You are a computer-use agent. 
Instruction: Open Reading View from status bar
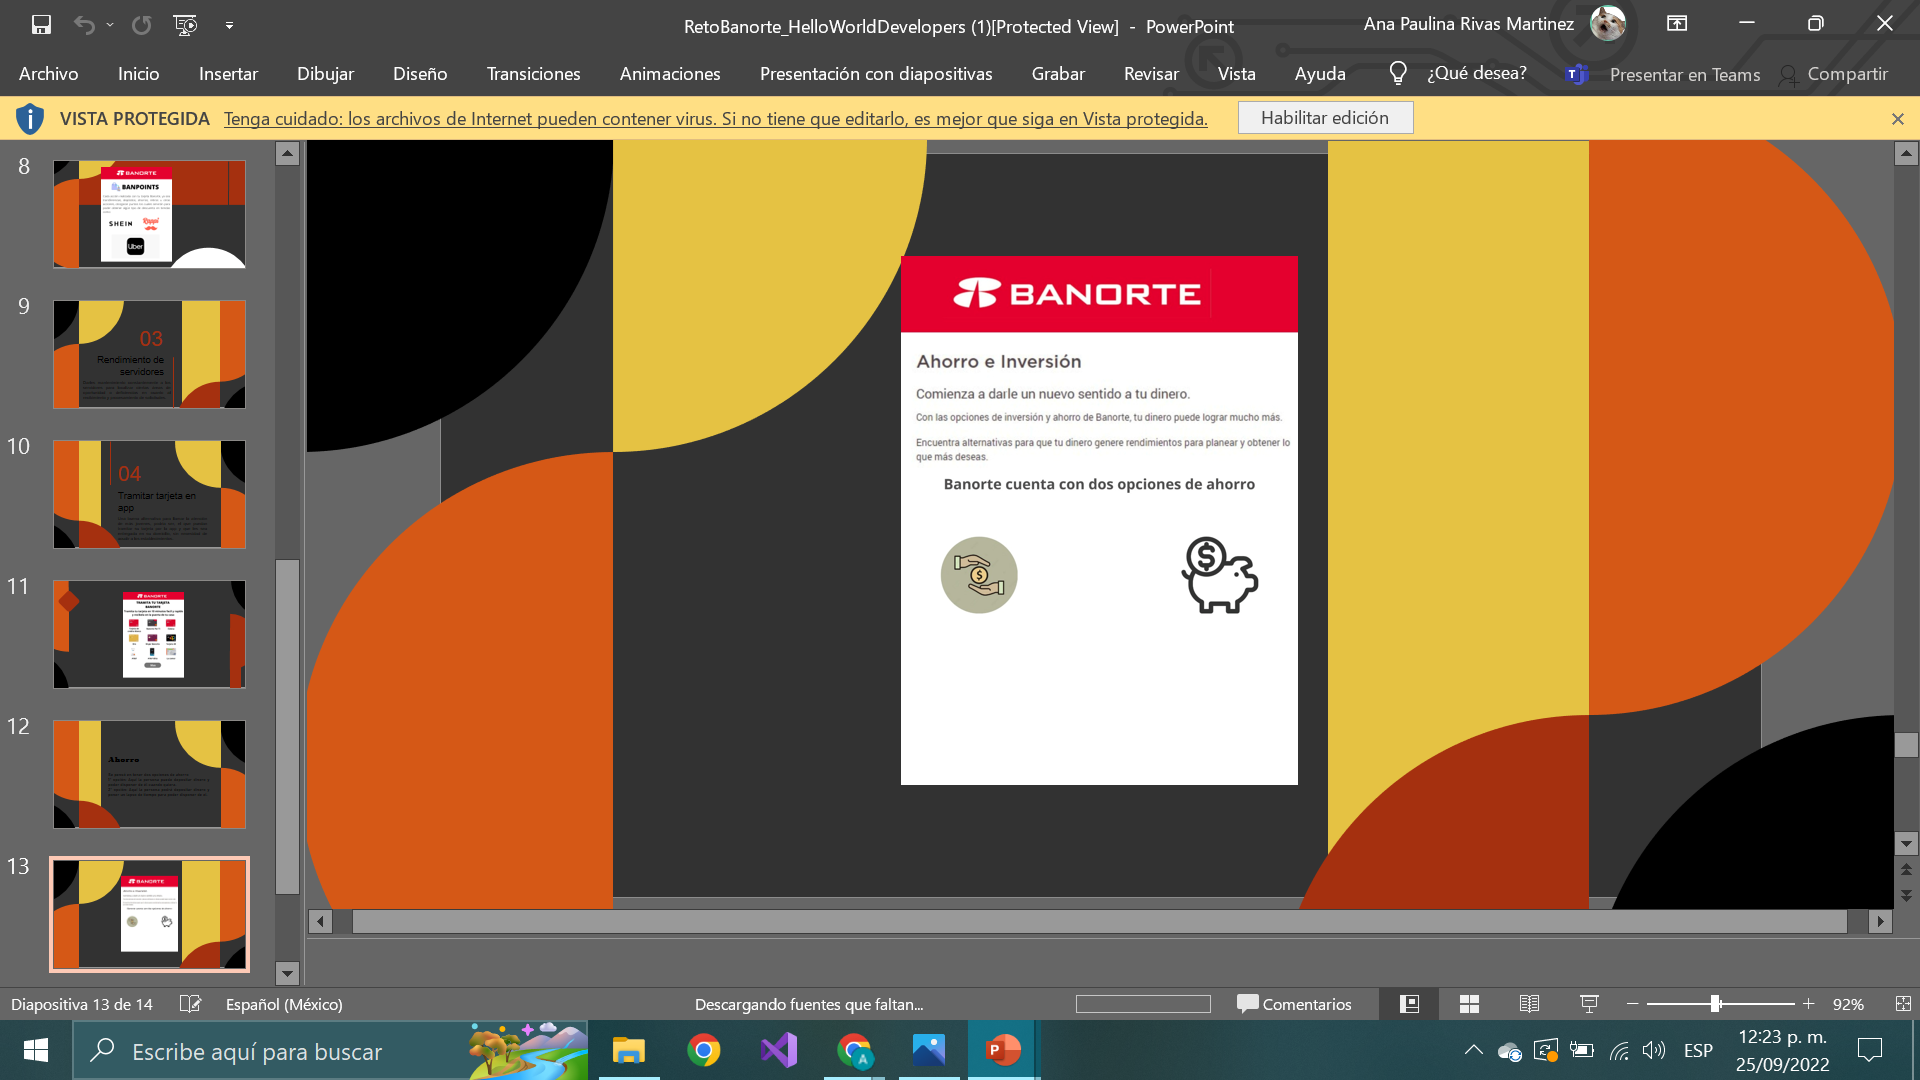pyautogui.click(x=1529, y=1004)
